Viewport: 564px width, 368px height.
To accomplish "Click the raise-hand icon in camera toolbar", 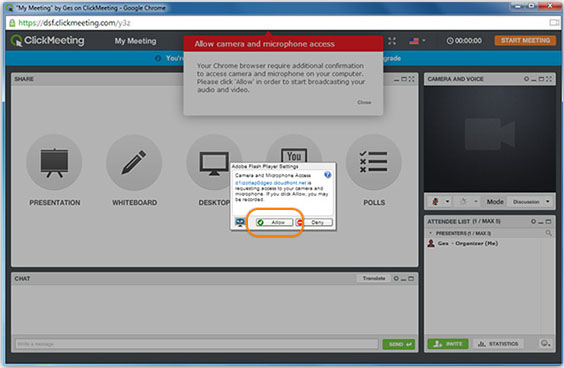I will pyautogui.click(x=463, y=201).
